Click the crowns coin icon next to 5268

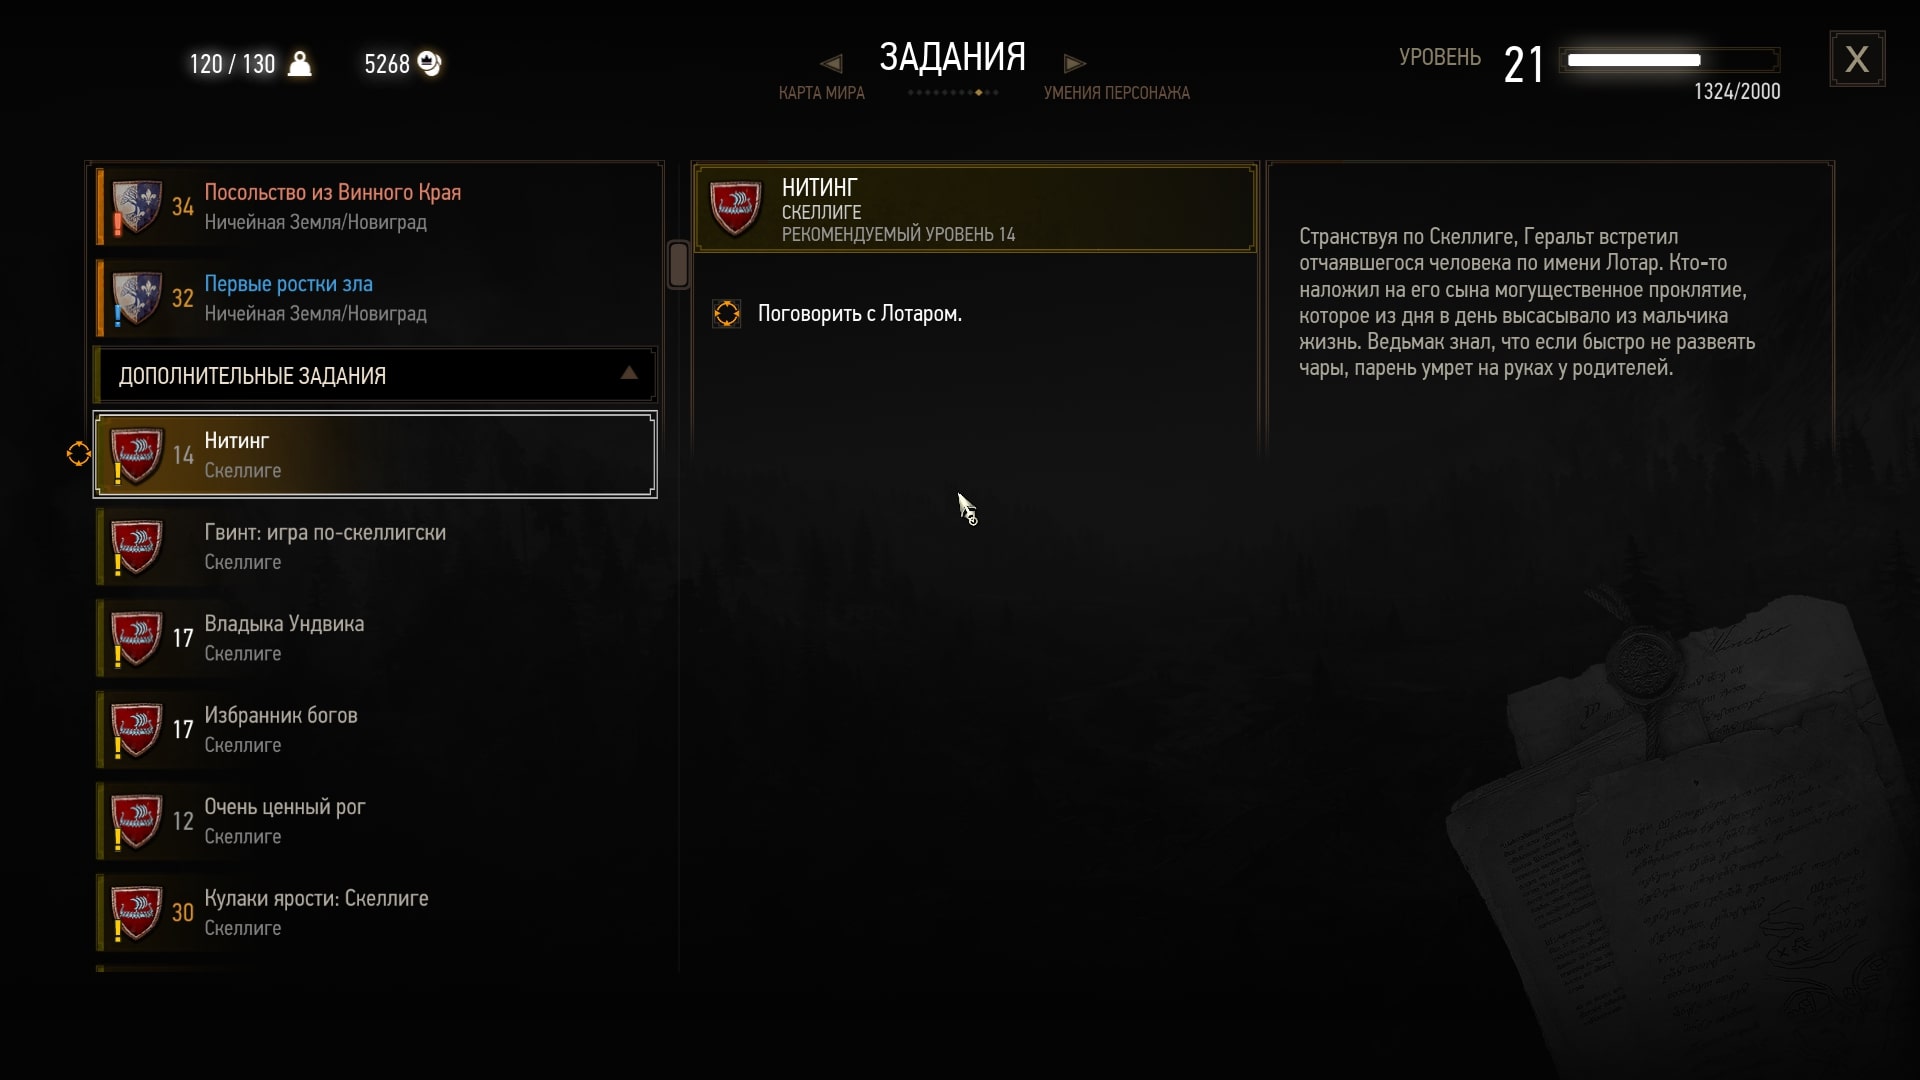pyautogui.click(x=429, y=64)
